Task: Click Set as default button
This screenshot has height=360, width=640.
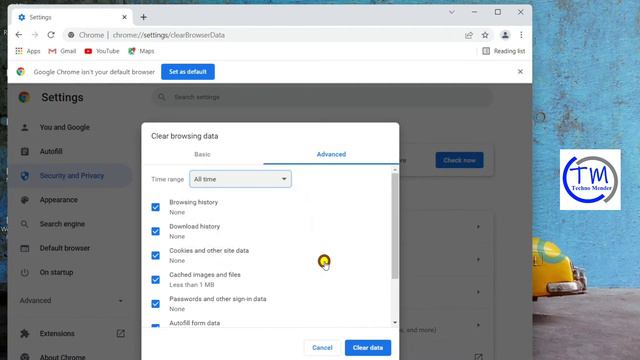Action: 188,72
